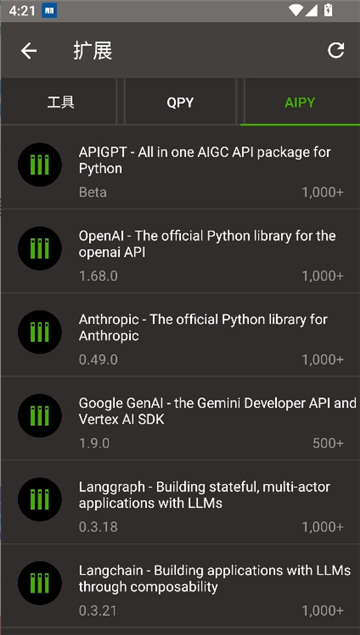
Task: Tap the OpenAI version 1.68.0 label
Action: (98, 276)
